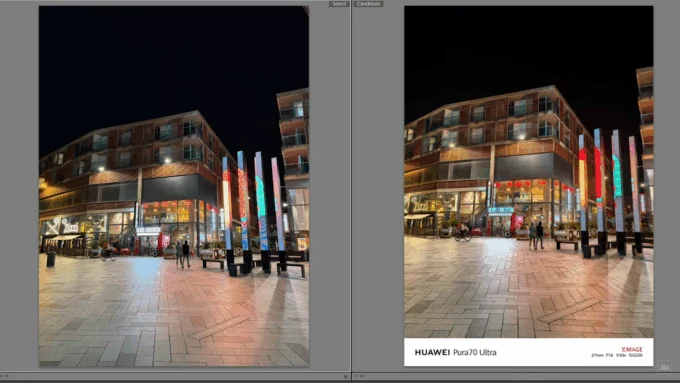The height and width of the screenshot is (383, 680).
Task: Click badge icon at Candidate bottom-right corner
Action: click(x=664, y=366)
